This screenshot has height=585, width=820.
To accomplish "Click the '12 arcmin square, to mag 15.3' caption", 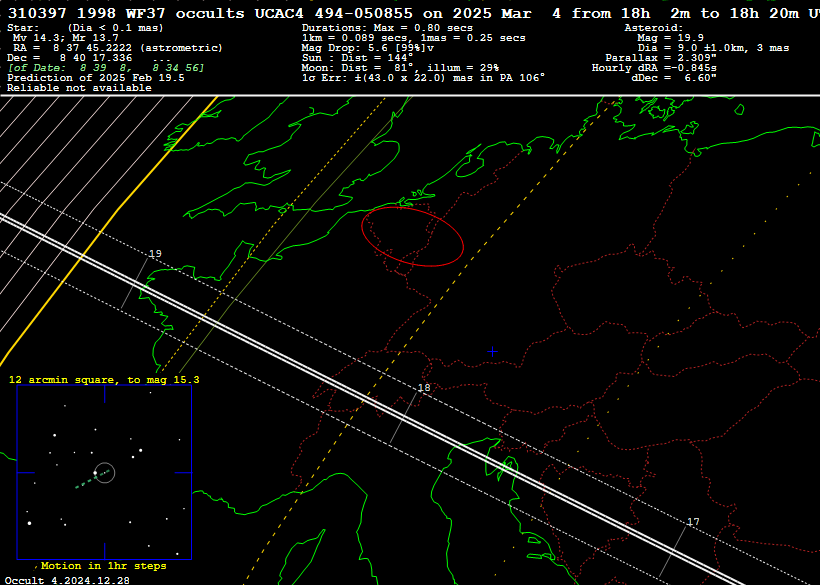I will click(104, 380).
